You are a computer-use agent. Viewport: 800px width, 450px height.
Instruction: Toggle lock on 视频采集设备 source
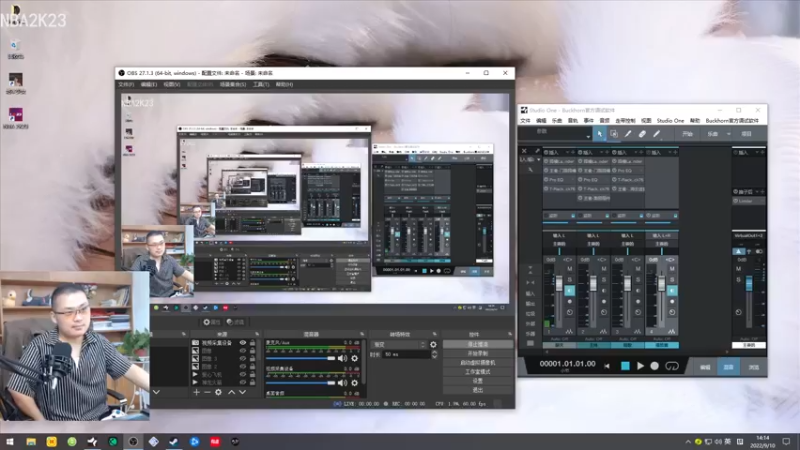[252, 343]
